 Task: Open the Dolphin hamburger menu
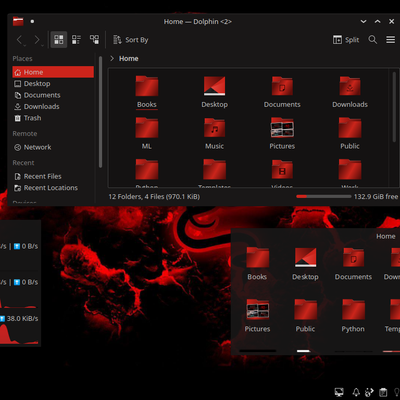[391, 40]
